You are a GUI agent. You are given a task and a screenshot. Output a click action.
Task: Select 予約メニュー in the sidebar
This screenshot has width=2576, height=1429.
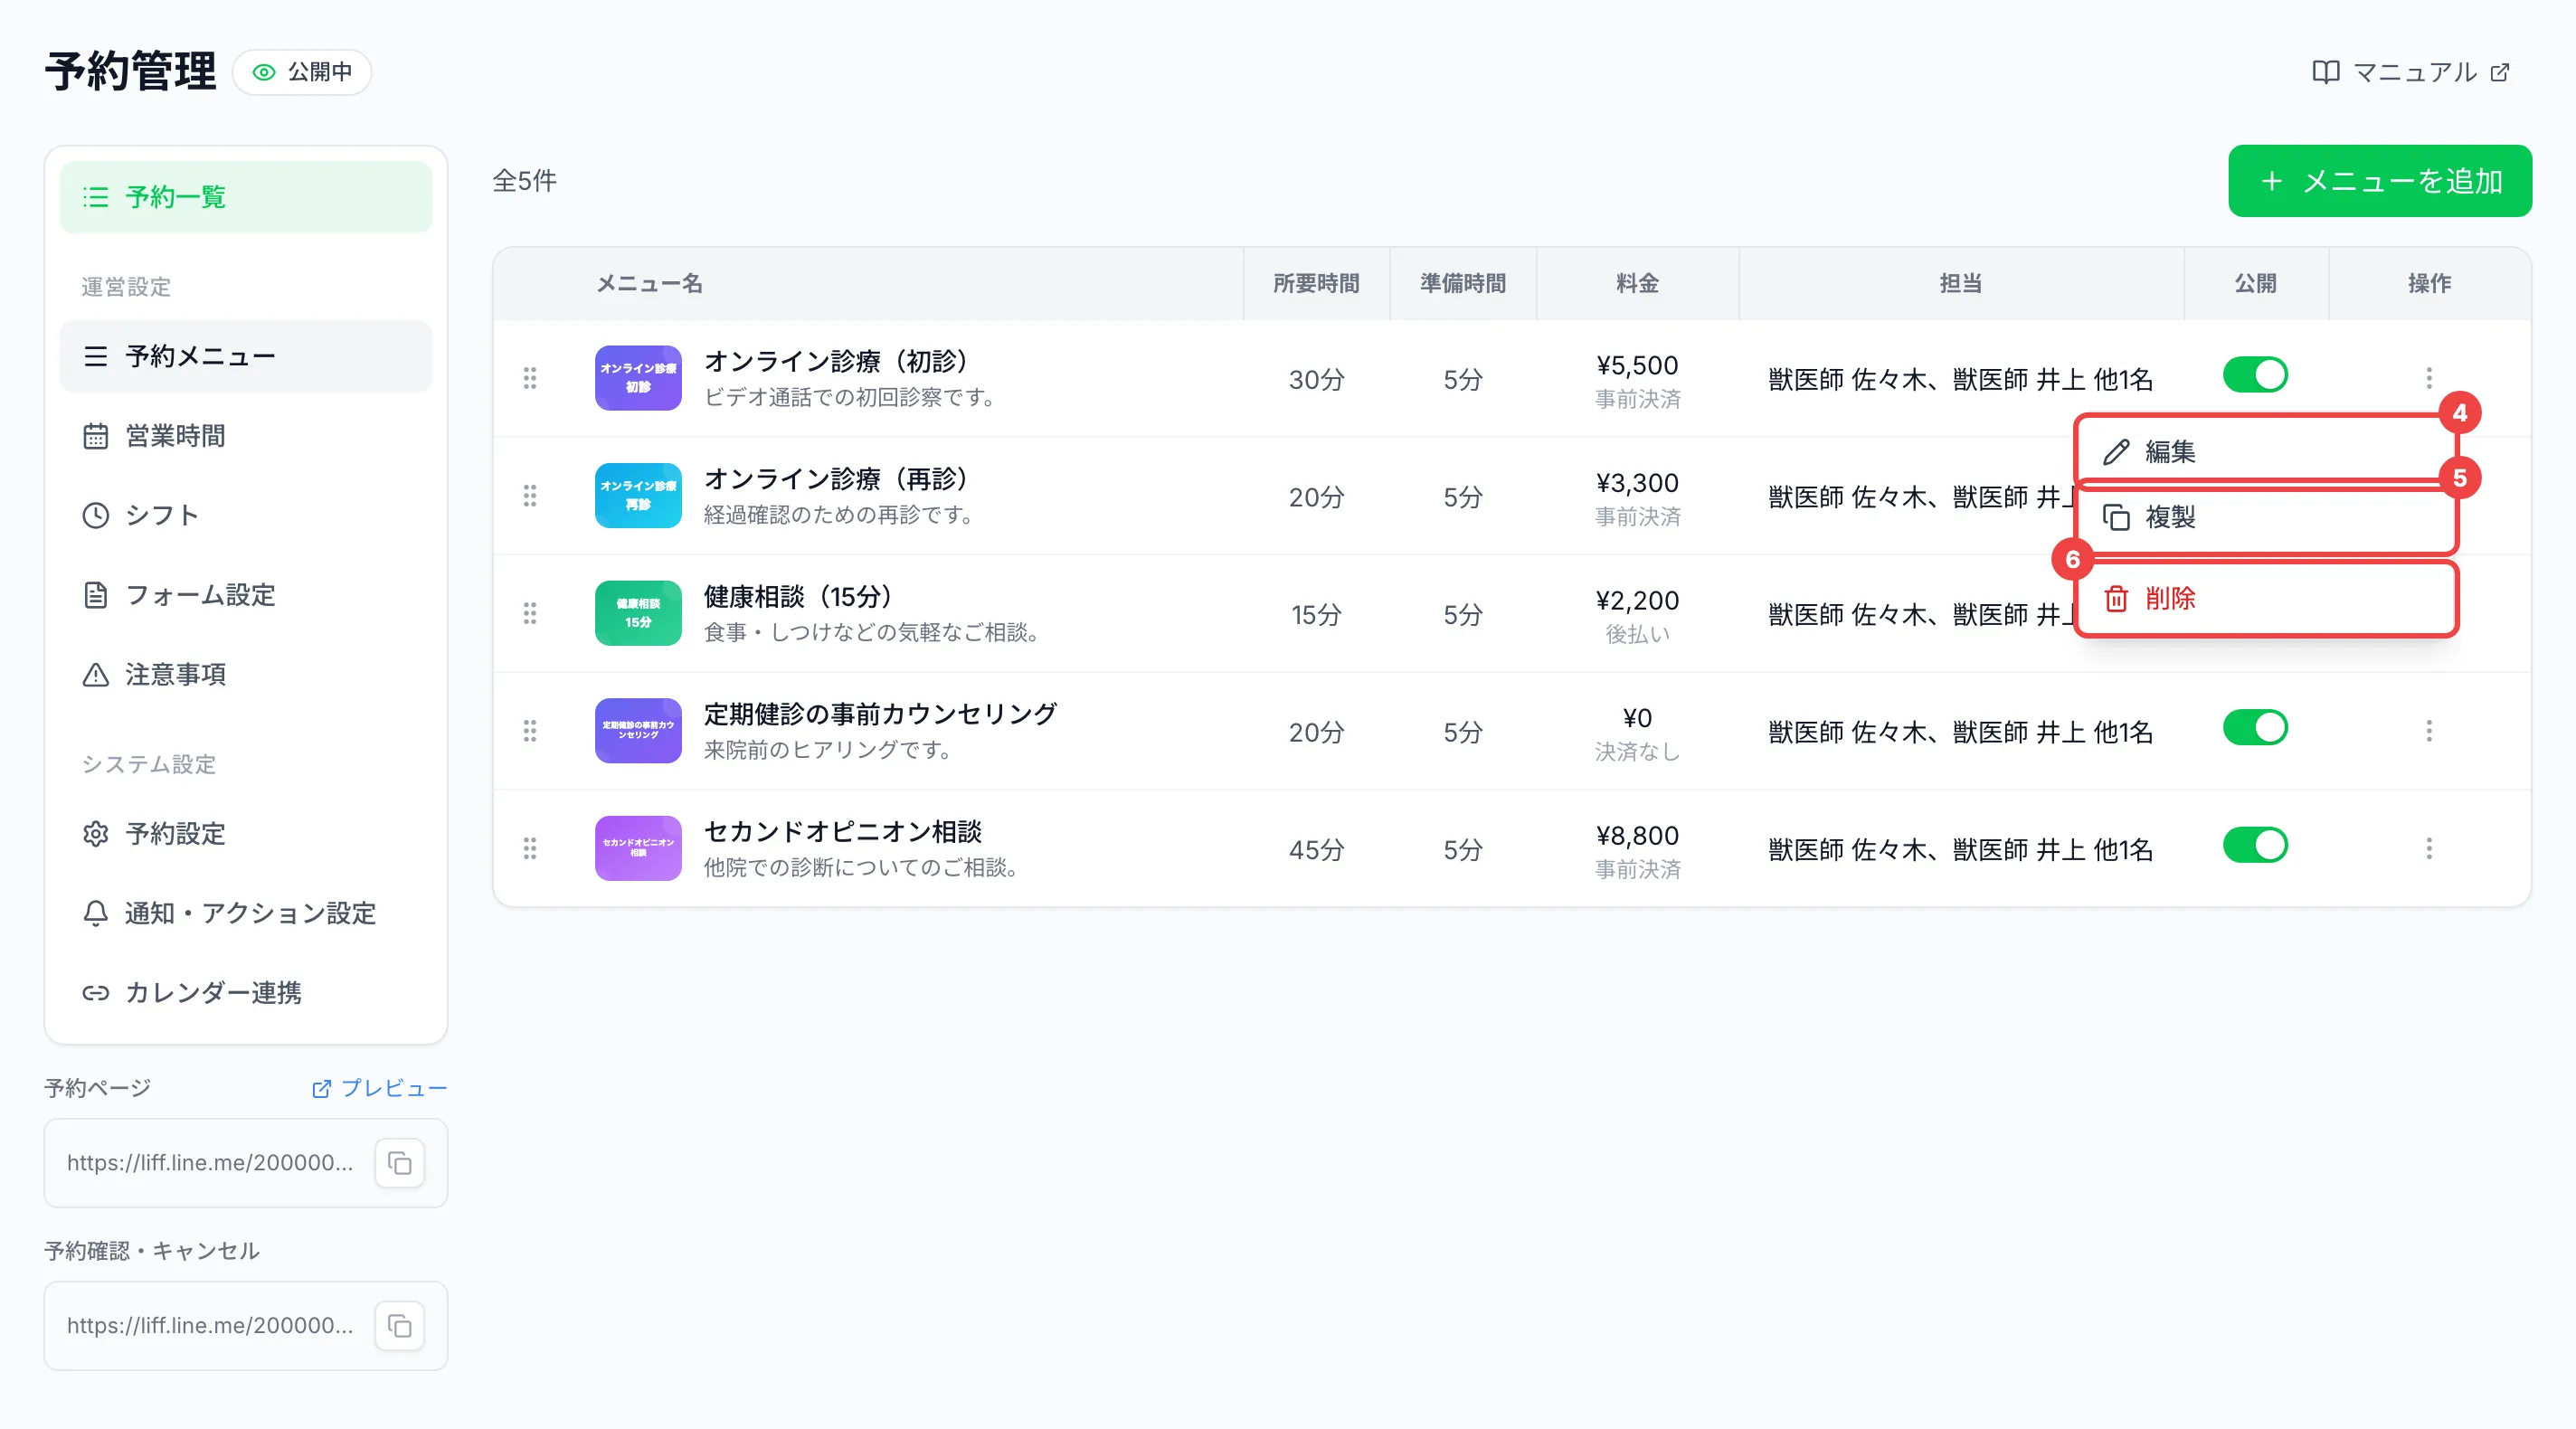[245, 356]
